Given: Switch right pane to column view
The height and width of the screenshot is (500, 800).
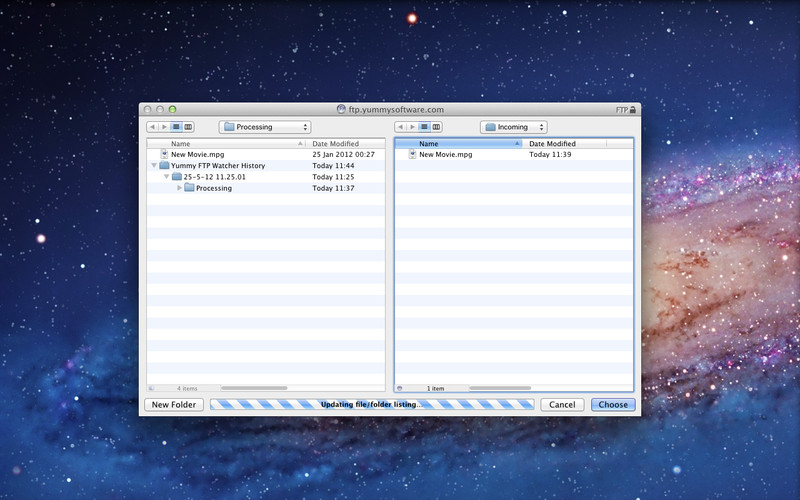Looking at the screenshot, I should pyautogui.click(x=435, y=127).
